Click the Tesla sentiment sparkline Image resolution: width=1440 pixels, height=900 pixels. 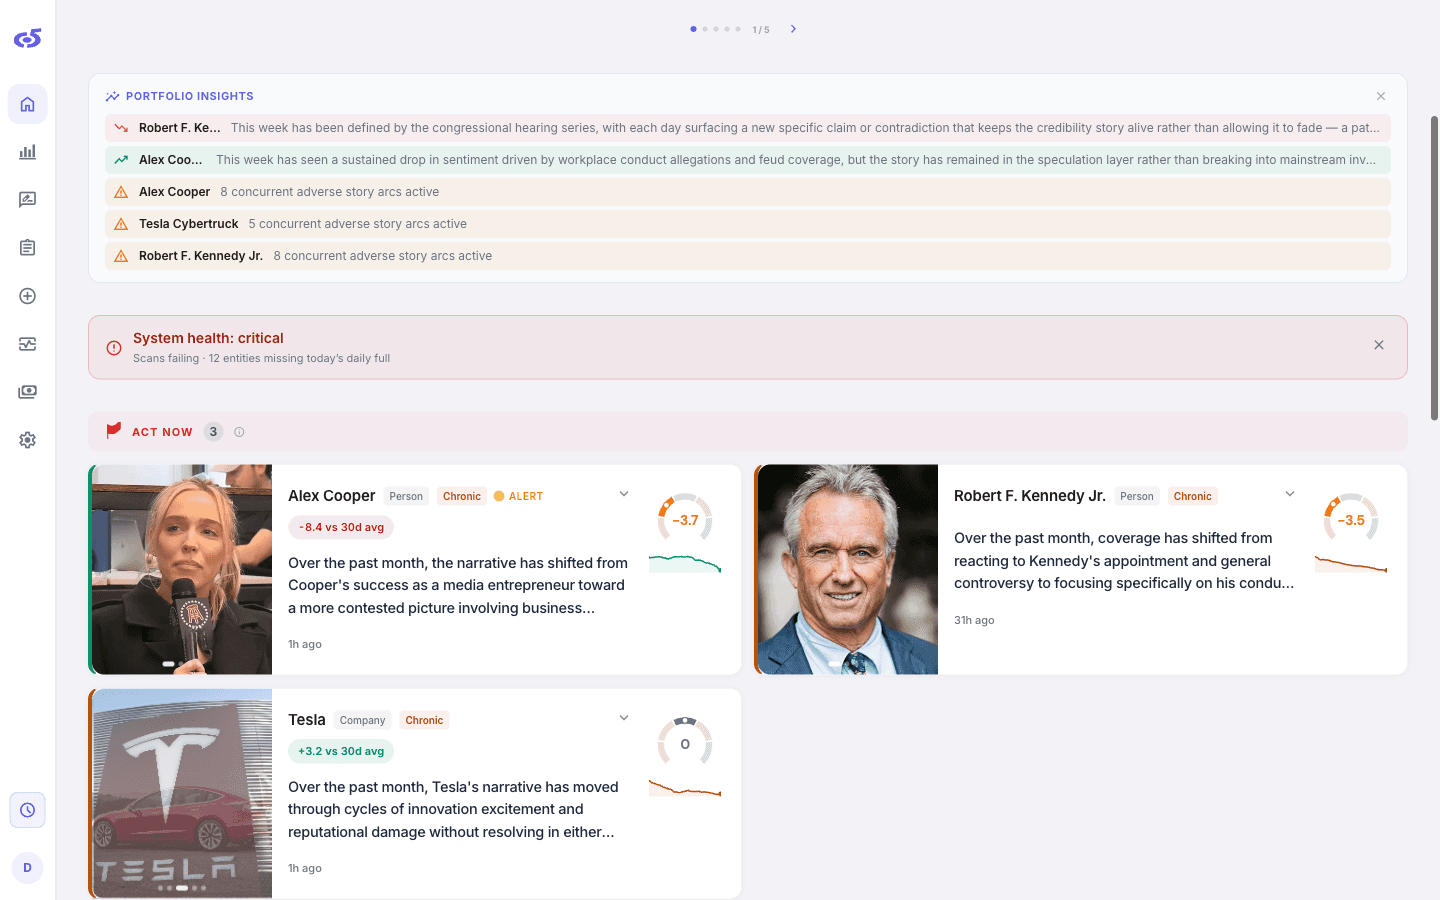(x=685, y=788)
